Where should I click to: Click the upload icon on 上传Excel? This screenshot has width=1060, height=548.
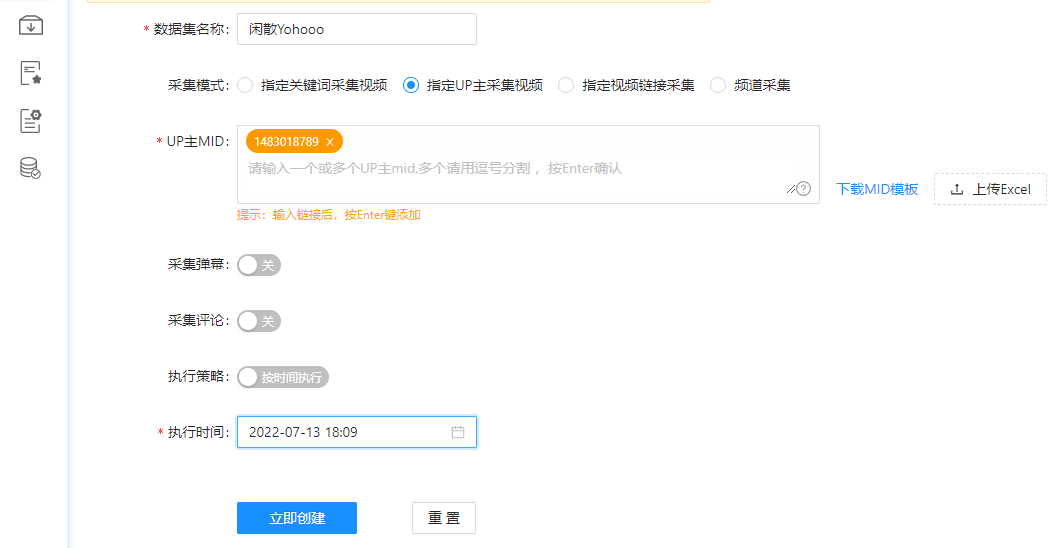pos(957,189)
